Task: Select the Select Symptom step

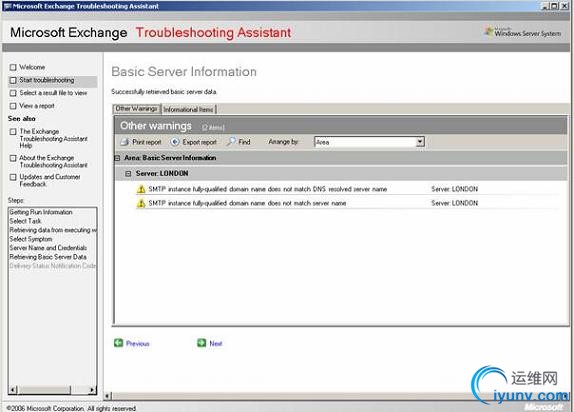Action: click(x=31, y=239)
